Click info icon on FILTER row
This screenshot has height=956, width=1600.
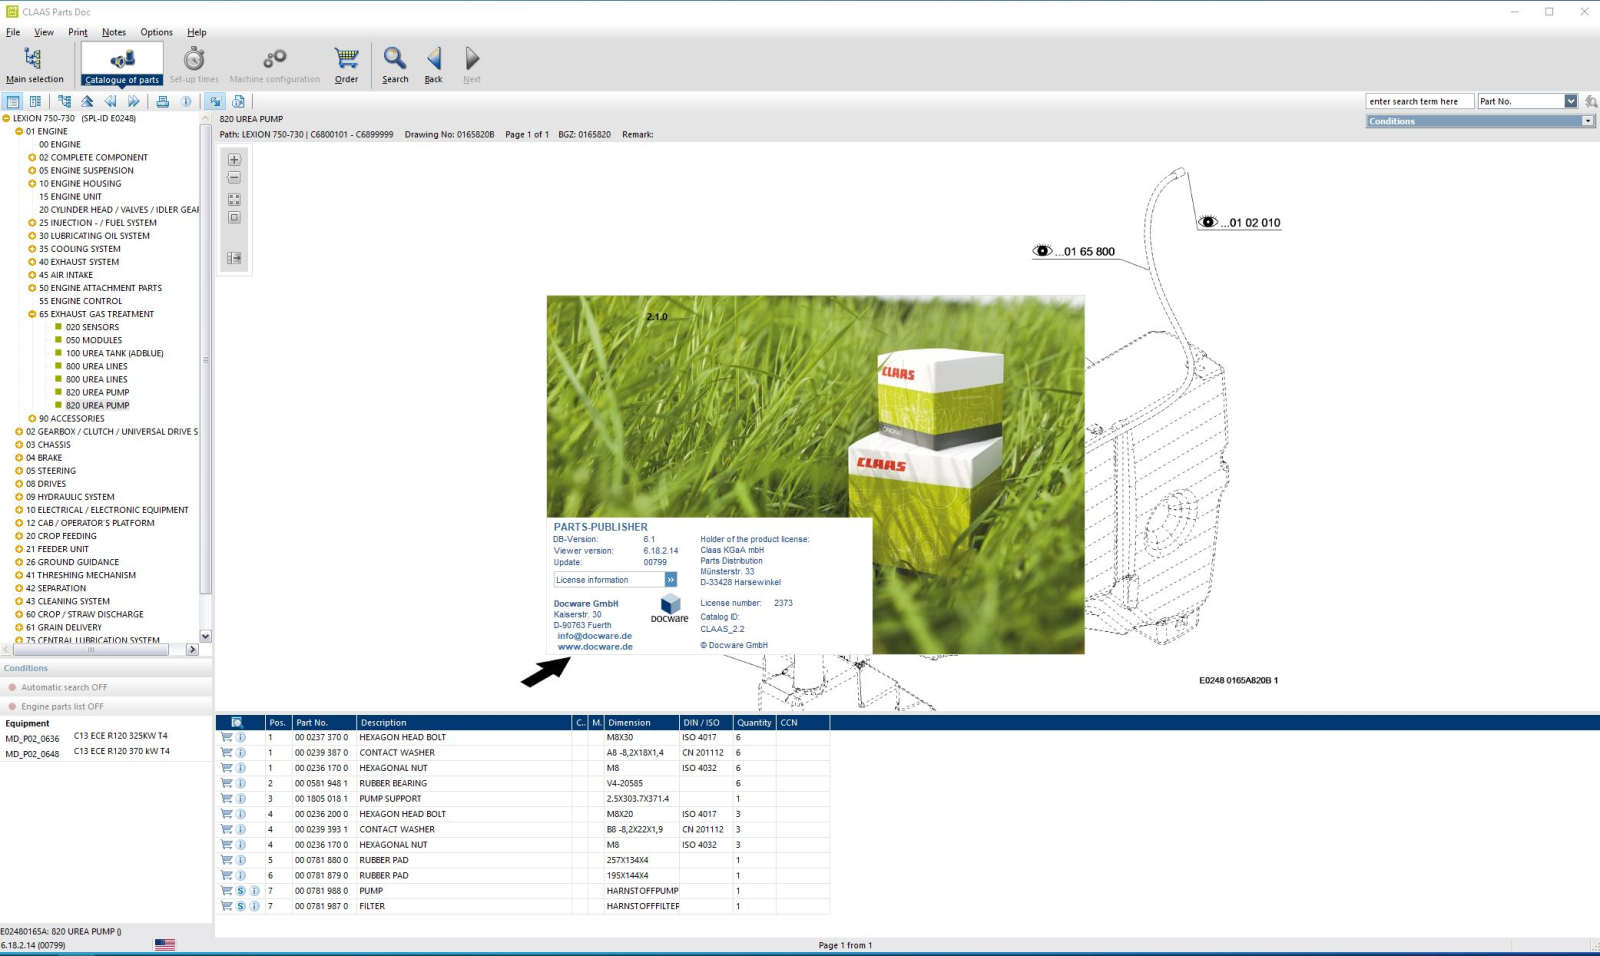(x=255, y=906)
